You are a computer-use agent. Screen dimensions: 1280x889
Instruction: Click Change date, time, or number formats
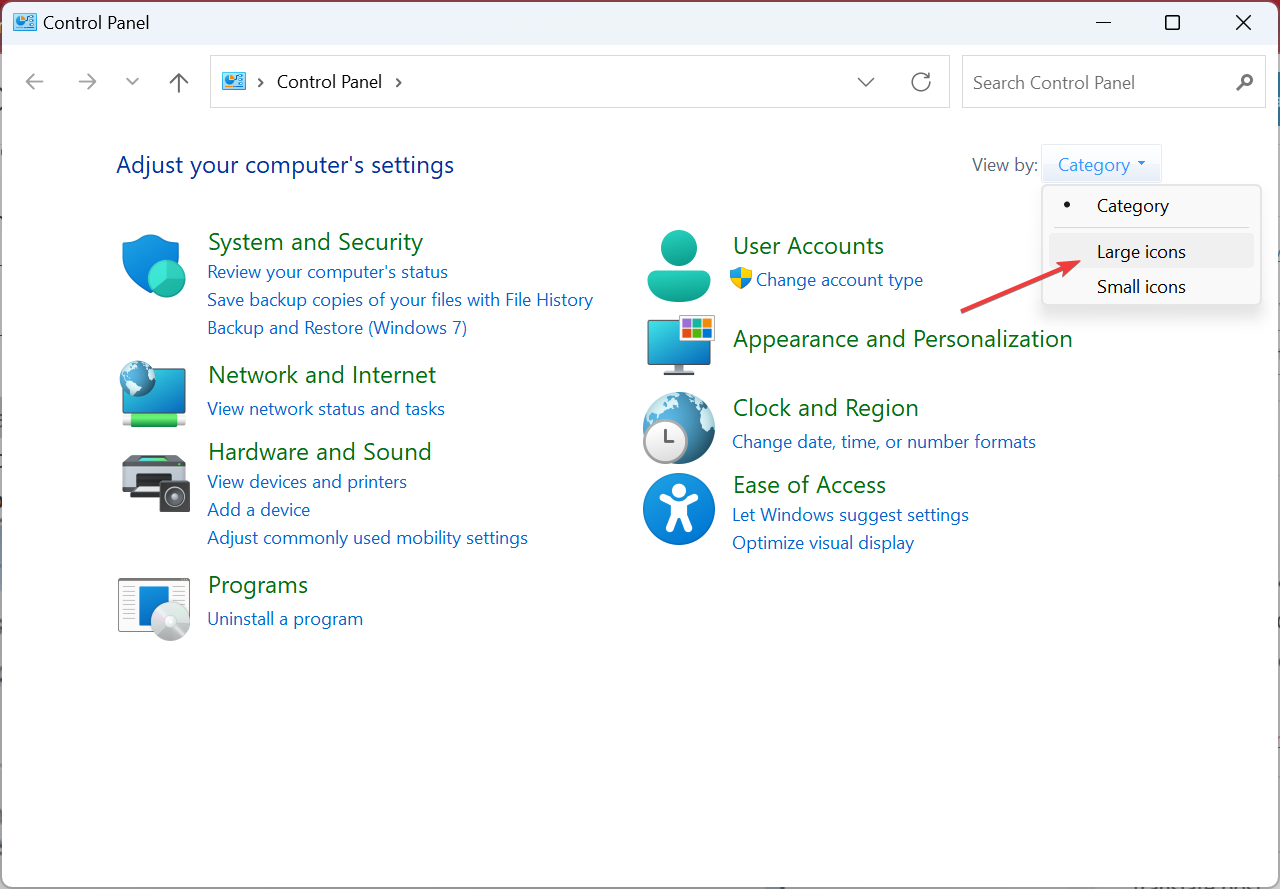884,442
